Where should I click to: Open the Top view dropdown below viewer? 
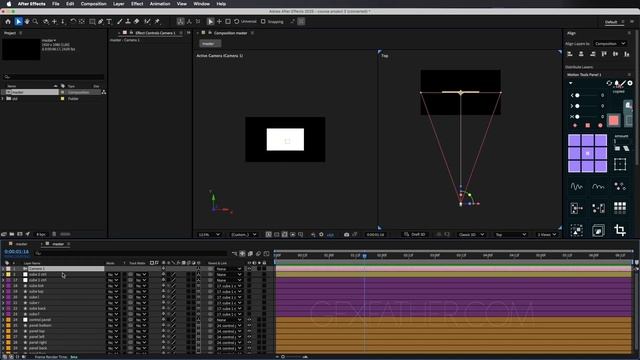tap(510, 234)
